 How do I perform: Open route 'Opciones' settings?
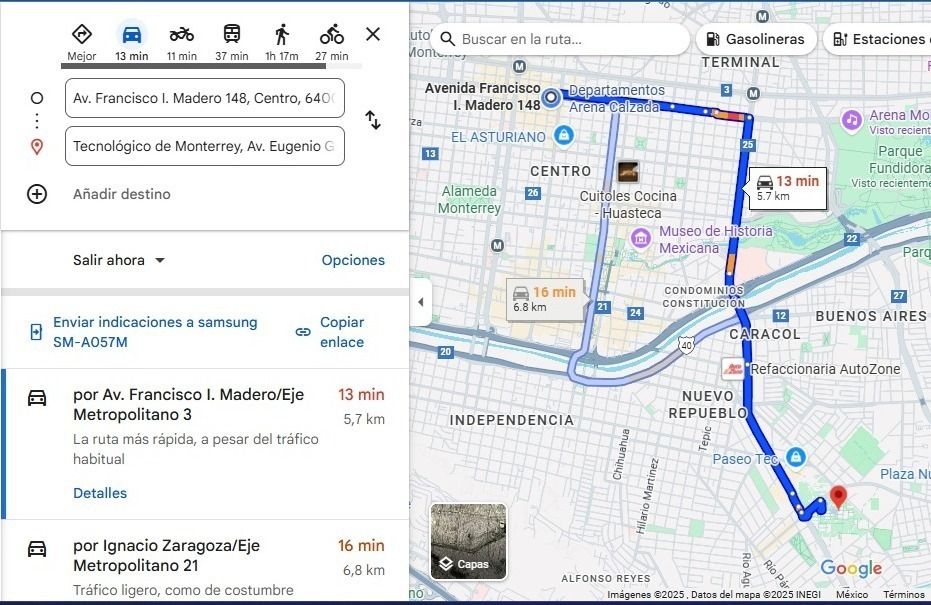(x=353, y=260)
